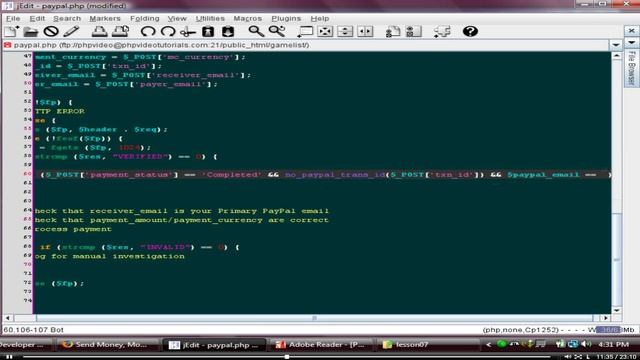The image size is (640, 360).
Task: Open the Markers menu
Action: pos(105,18)
